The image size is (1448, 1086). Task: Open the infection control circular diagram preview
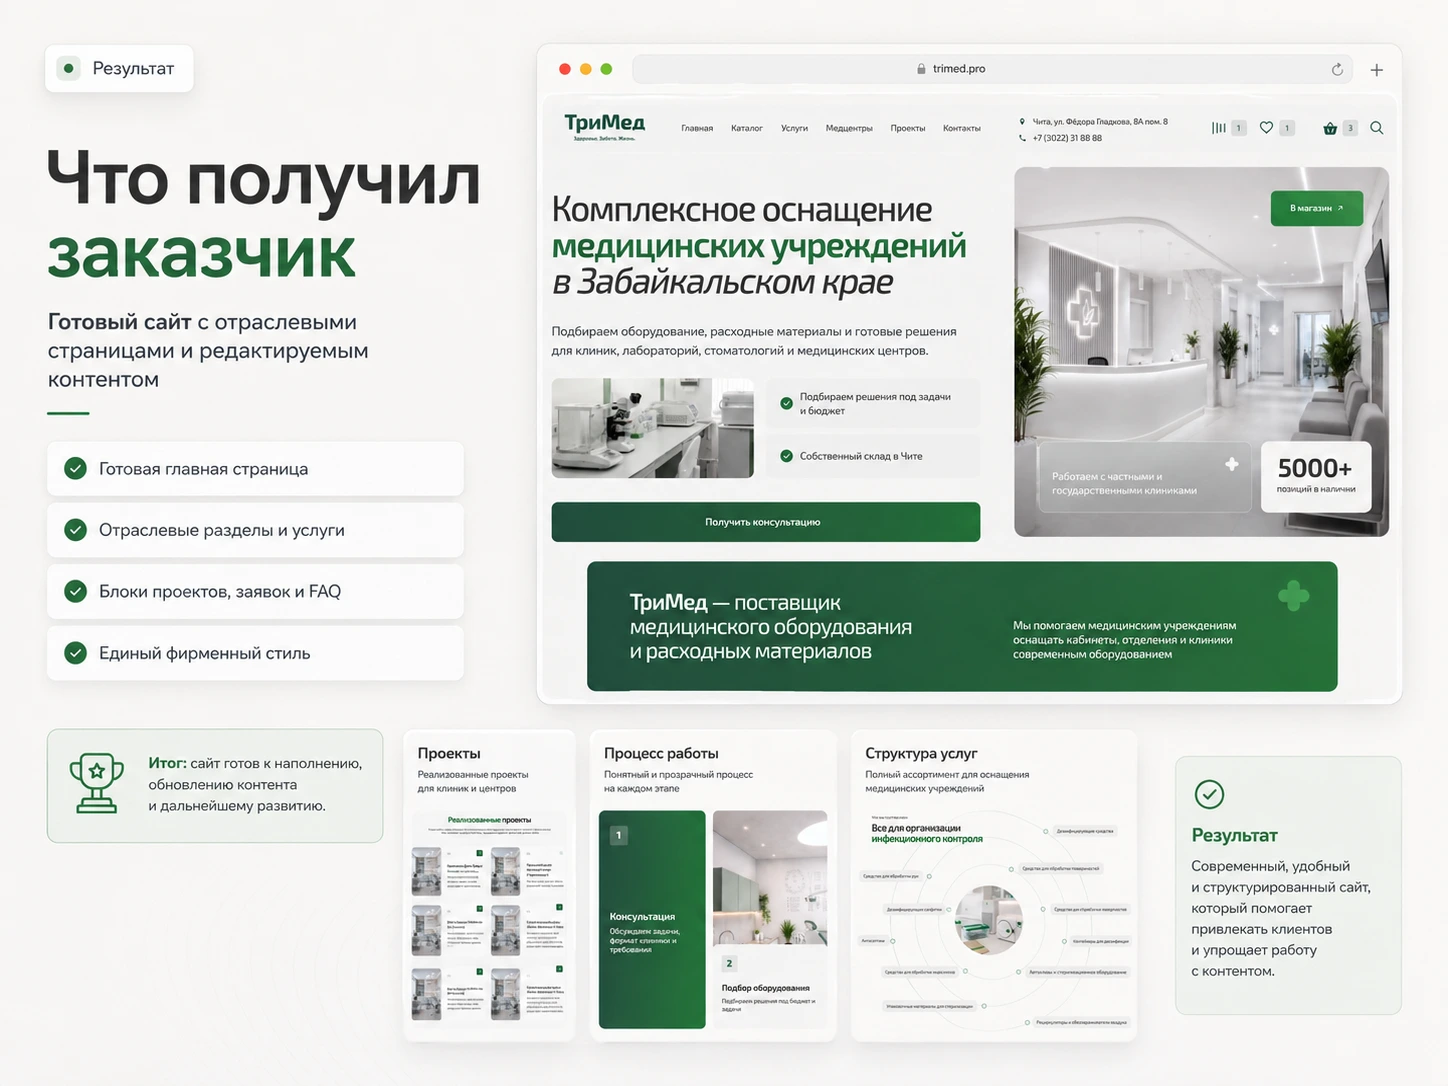pyautogui.click(x=994, y=920)
